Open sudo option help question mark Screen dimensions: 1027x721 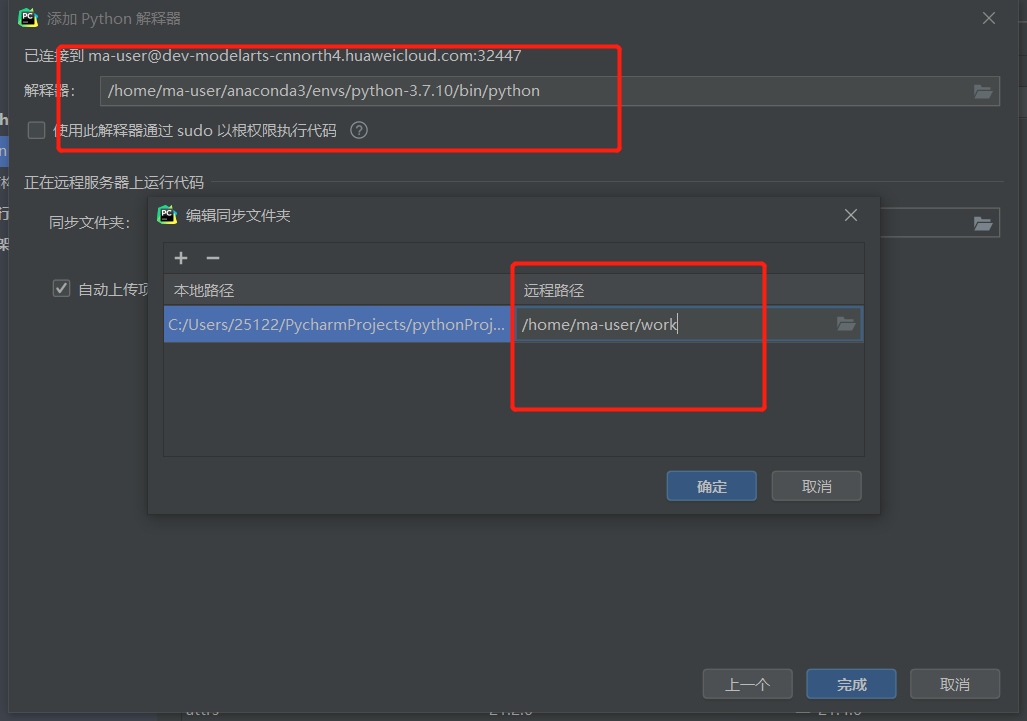(359, 130)
